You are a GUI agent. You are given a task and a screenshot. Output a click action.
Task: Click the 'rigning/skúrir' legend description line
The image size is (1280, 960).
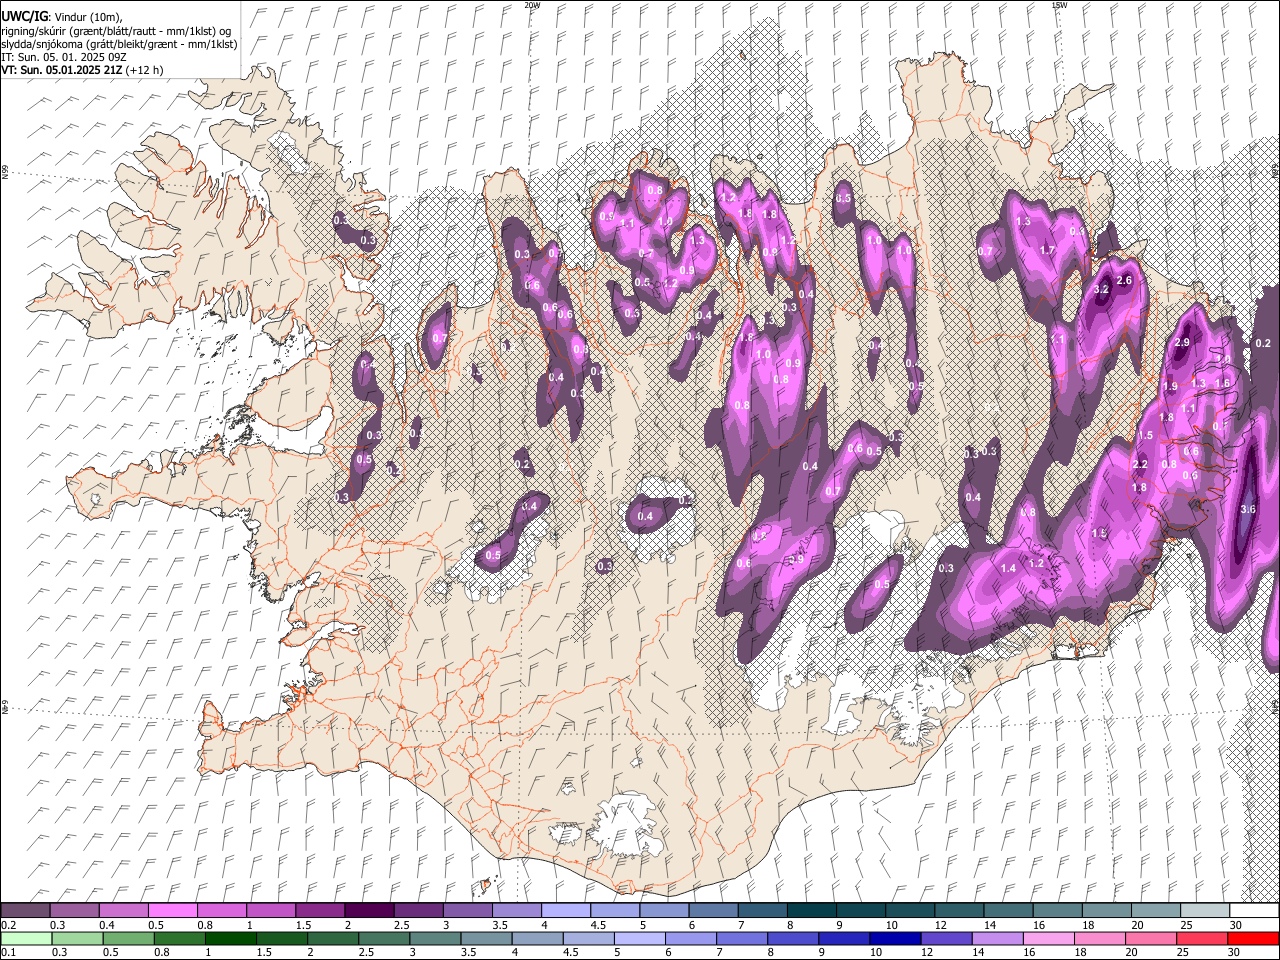click(x=117, y=31)
